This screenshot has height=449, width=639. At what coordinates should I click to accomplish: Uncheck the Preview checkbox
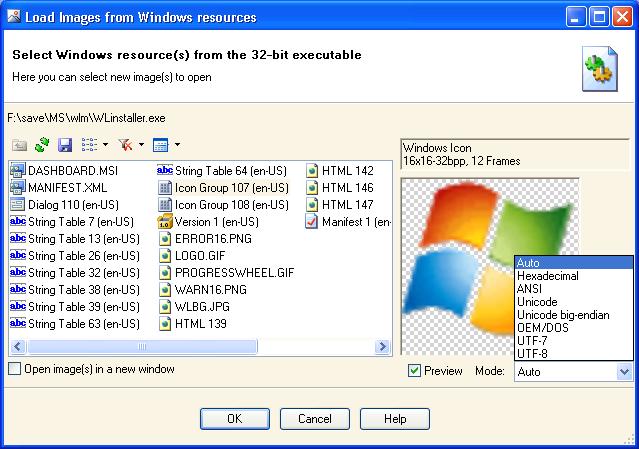415,371
